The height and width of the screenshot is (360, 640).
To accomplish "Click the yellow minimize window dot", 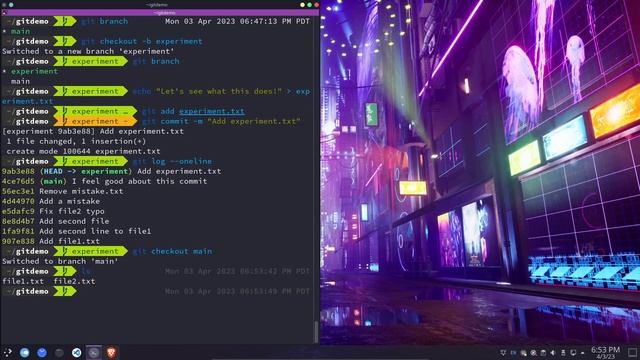I will tap(302, 5).
